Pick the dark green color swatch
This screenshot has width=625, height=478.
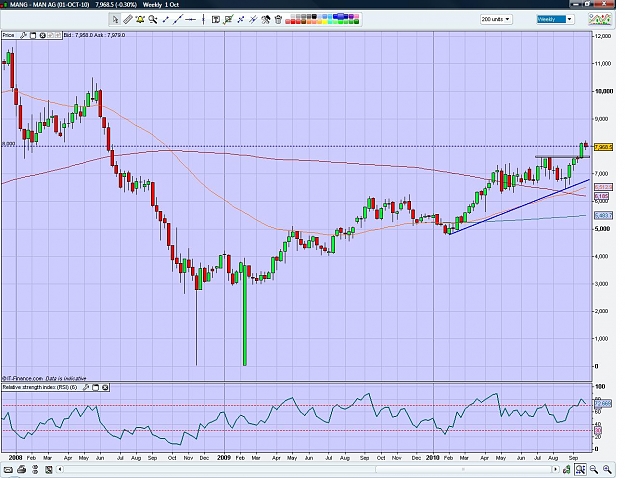click(356, 22)
